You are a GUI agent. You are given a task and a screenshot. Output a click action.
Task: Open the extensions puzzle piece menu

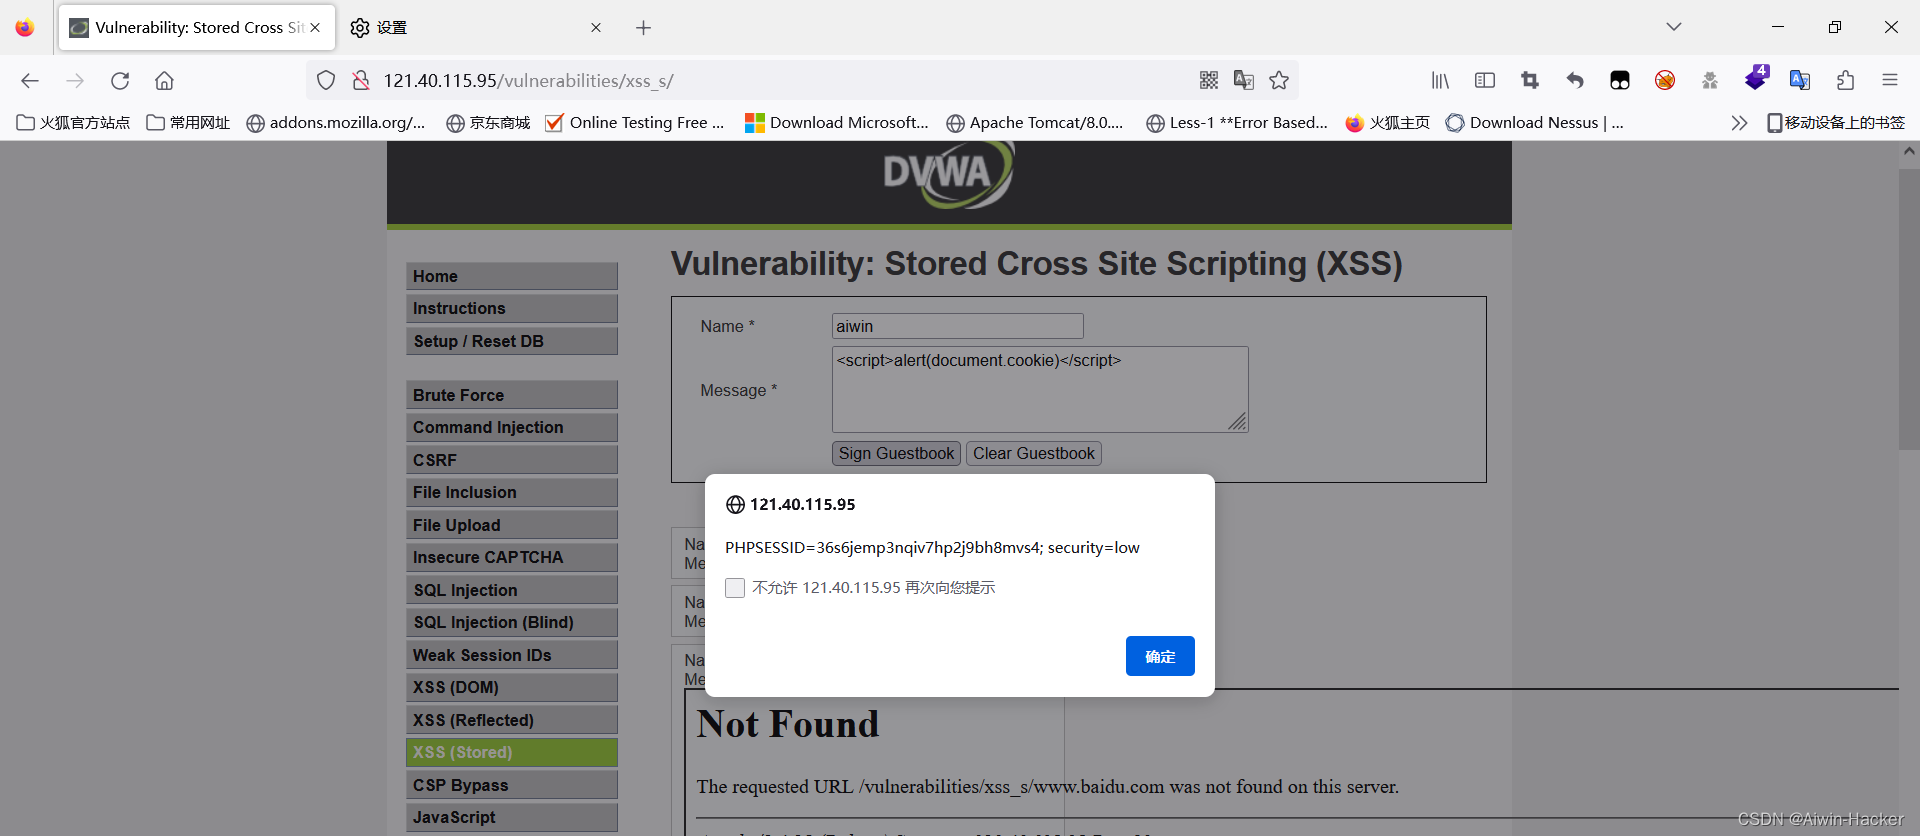pyautogui.click(x=1845, y=80)
